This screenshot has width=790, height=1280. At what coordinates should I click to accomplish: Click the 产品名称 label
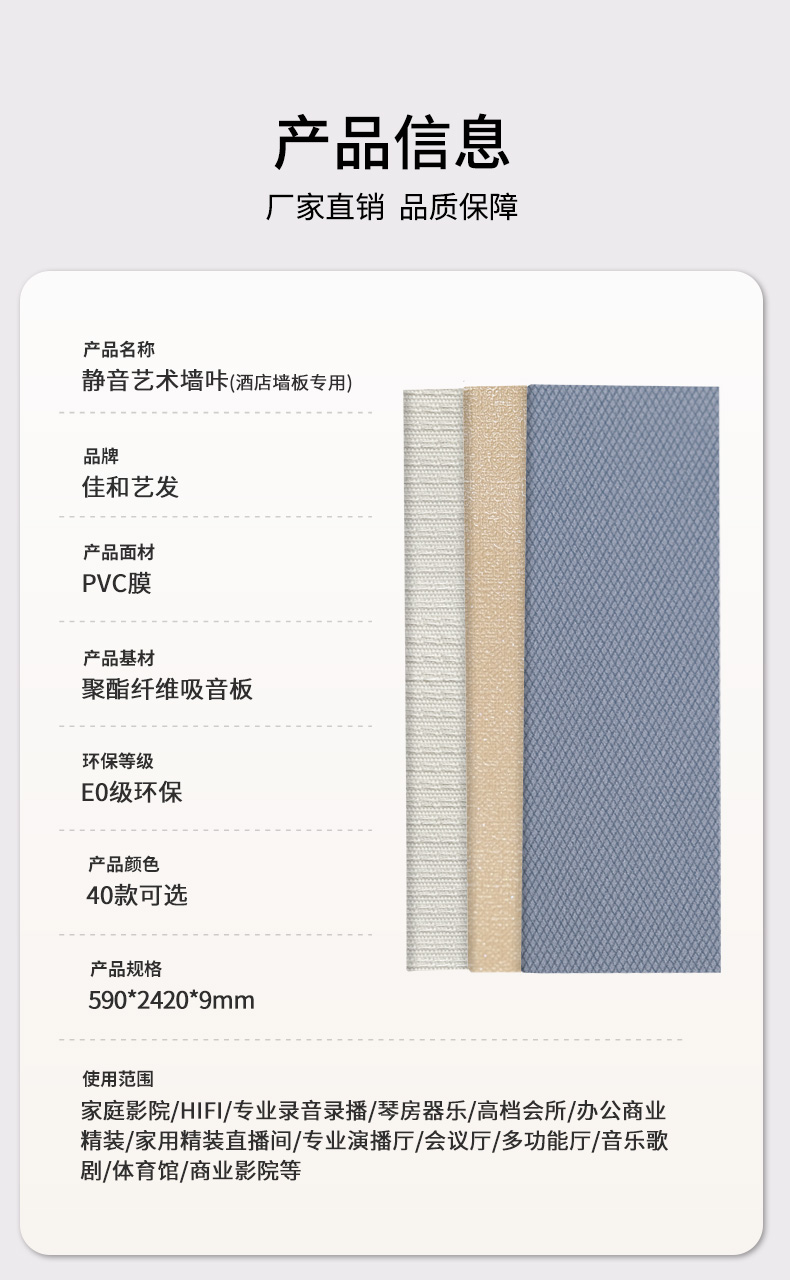pos(118,350)
